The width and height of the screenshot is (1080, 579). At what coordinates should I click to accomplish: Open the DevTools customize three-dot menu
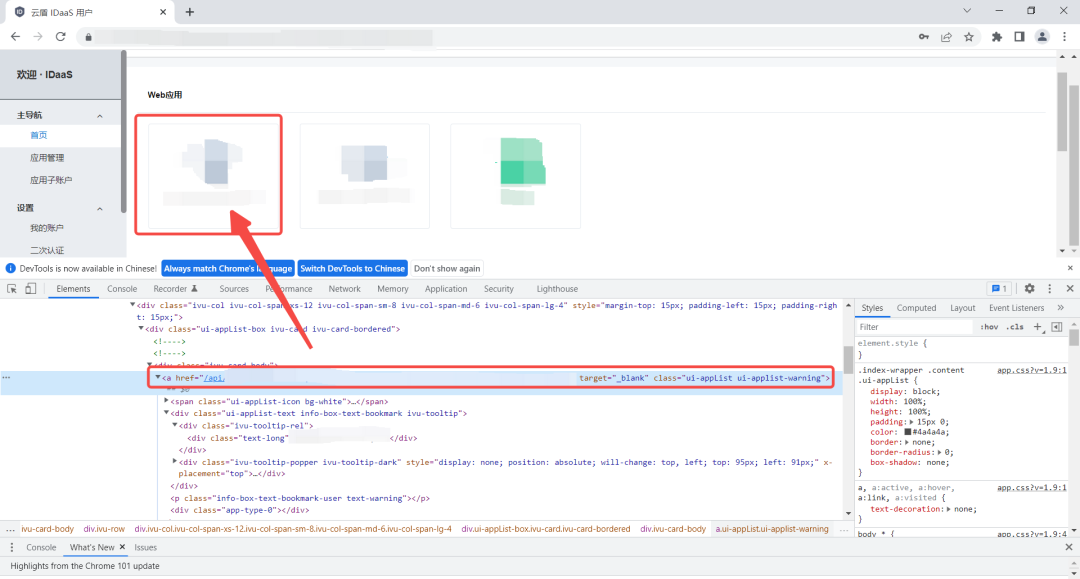pos(1050,289)
